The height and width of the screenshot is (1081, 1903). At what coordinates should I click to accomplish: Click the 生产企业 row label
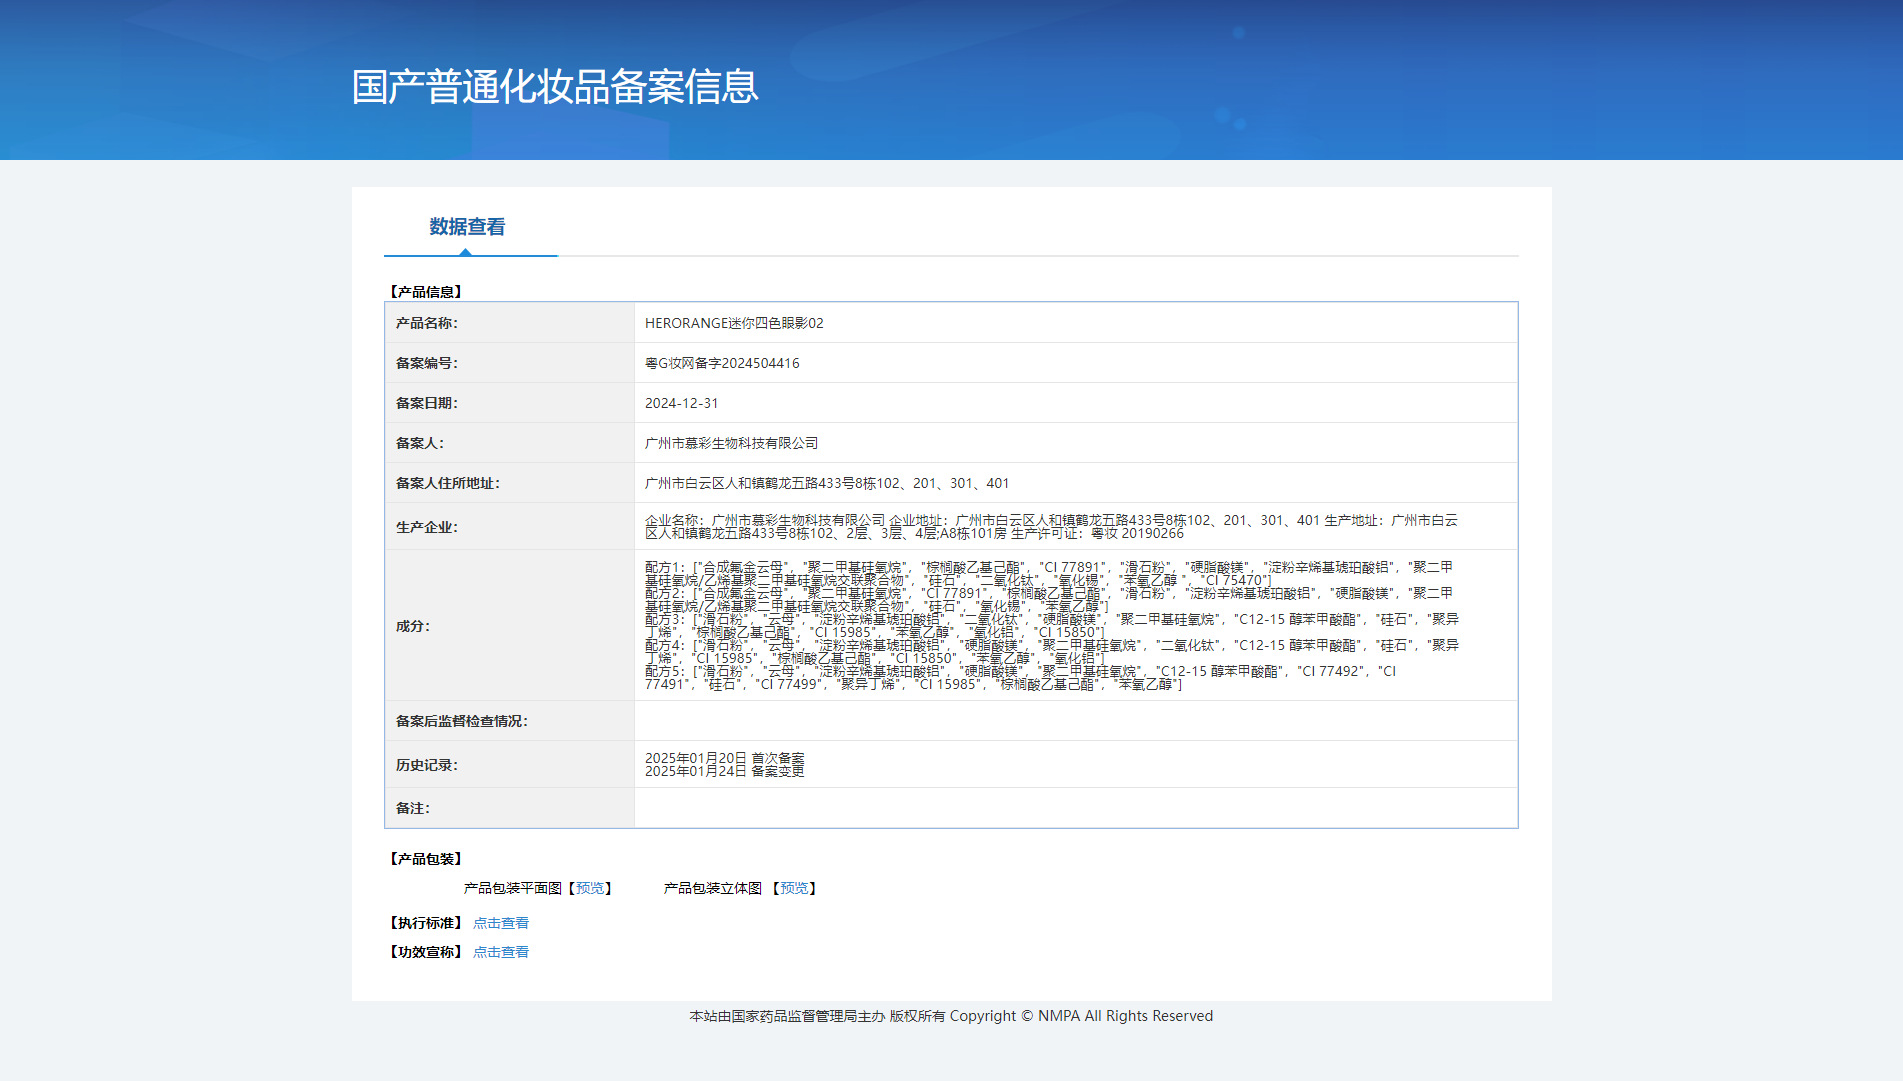tap(426, 527)
